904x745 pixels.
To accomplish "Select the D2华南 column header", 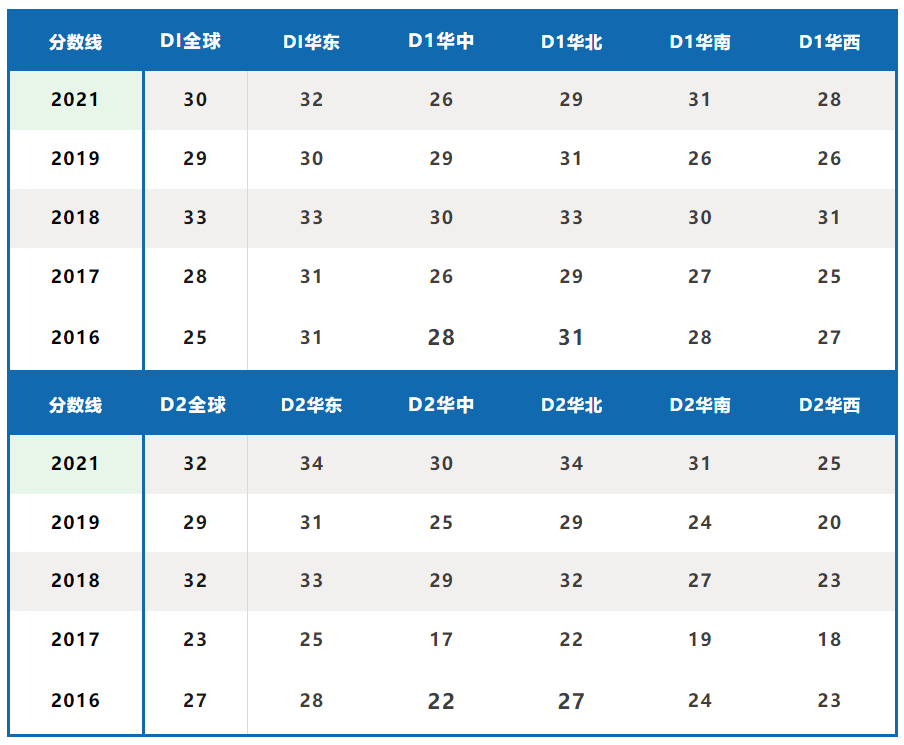I will 700,405.
